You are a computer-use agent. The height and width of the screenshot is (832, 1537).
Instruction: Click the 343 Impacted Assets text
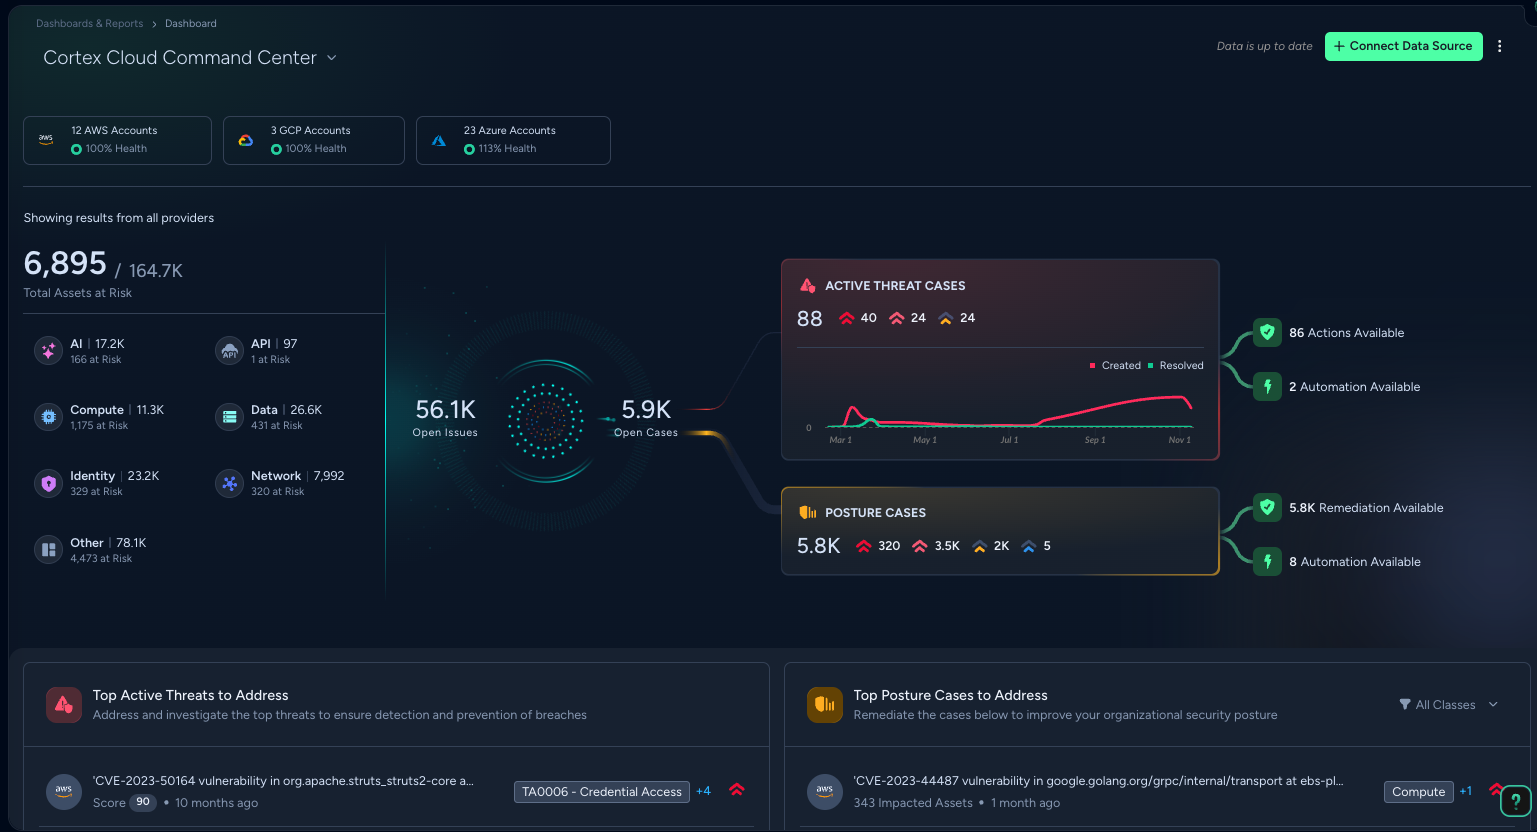tap(913, 803)
